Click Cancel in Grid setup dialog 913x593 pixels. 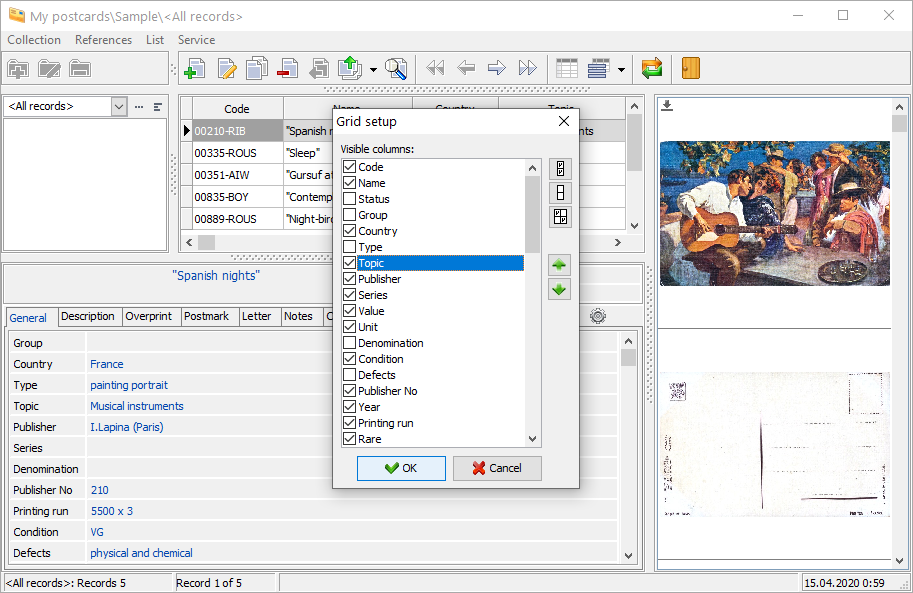click(497, 468)
